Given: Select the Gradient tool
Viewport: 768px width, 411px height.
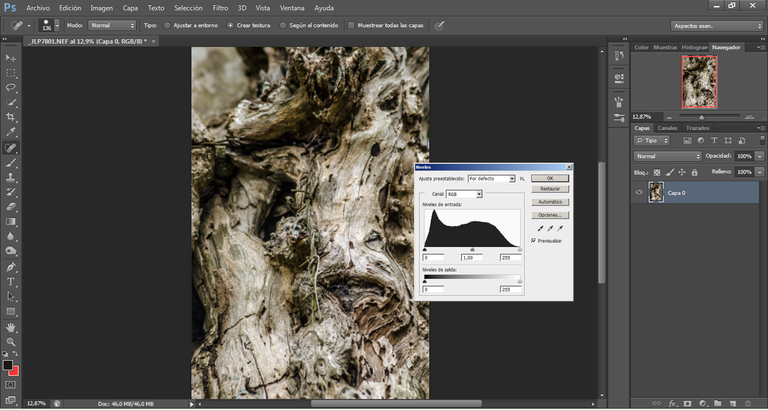Looking at the screenshot, I should pos(11,221).
